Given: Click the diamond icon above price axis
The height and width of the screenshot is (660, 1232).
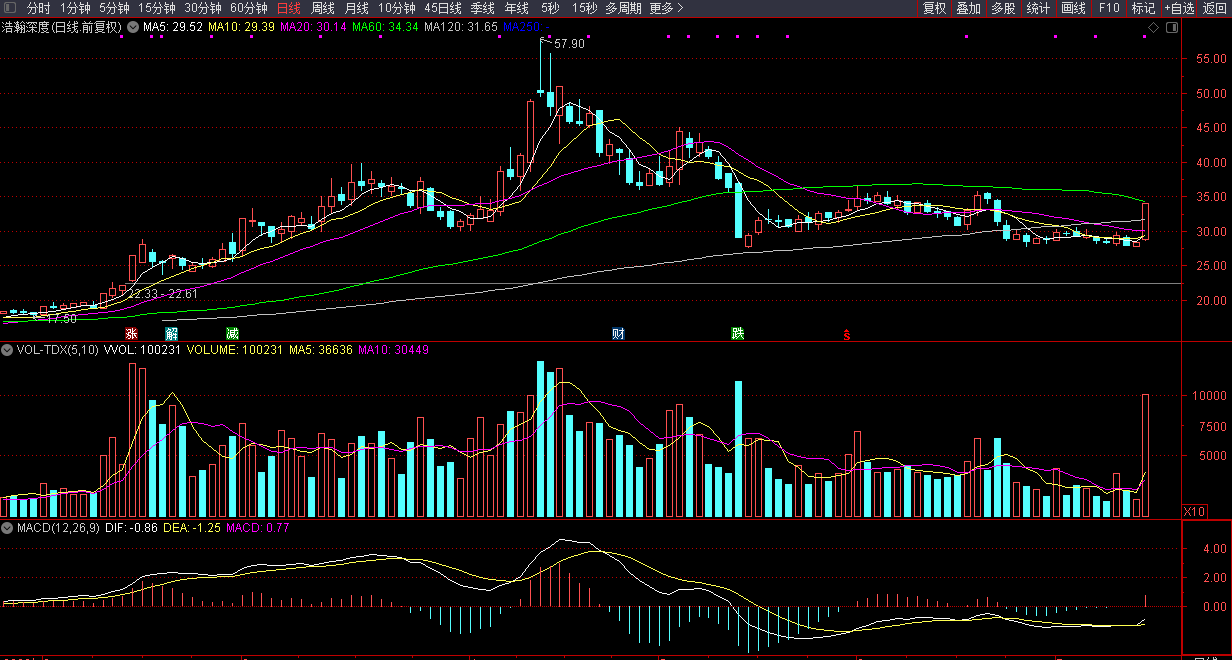Looking at the screenshot, I should [1153, 28].
